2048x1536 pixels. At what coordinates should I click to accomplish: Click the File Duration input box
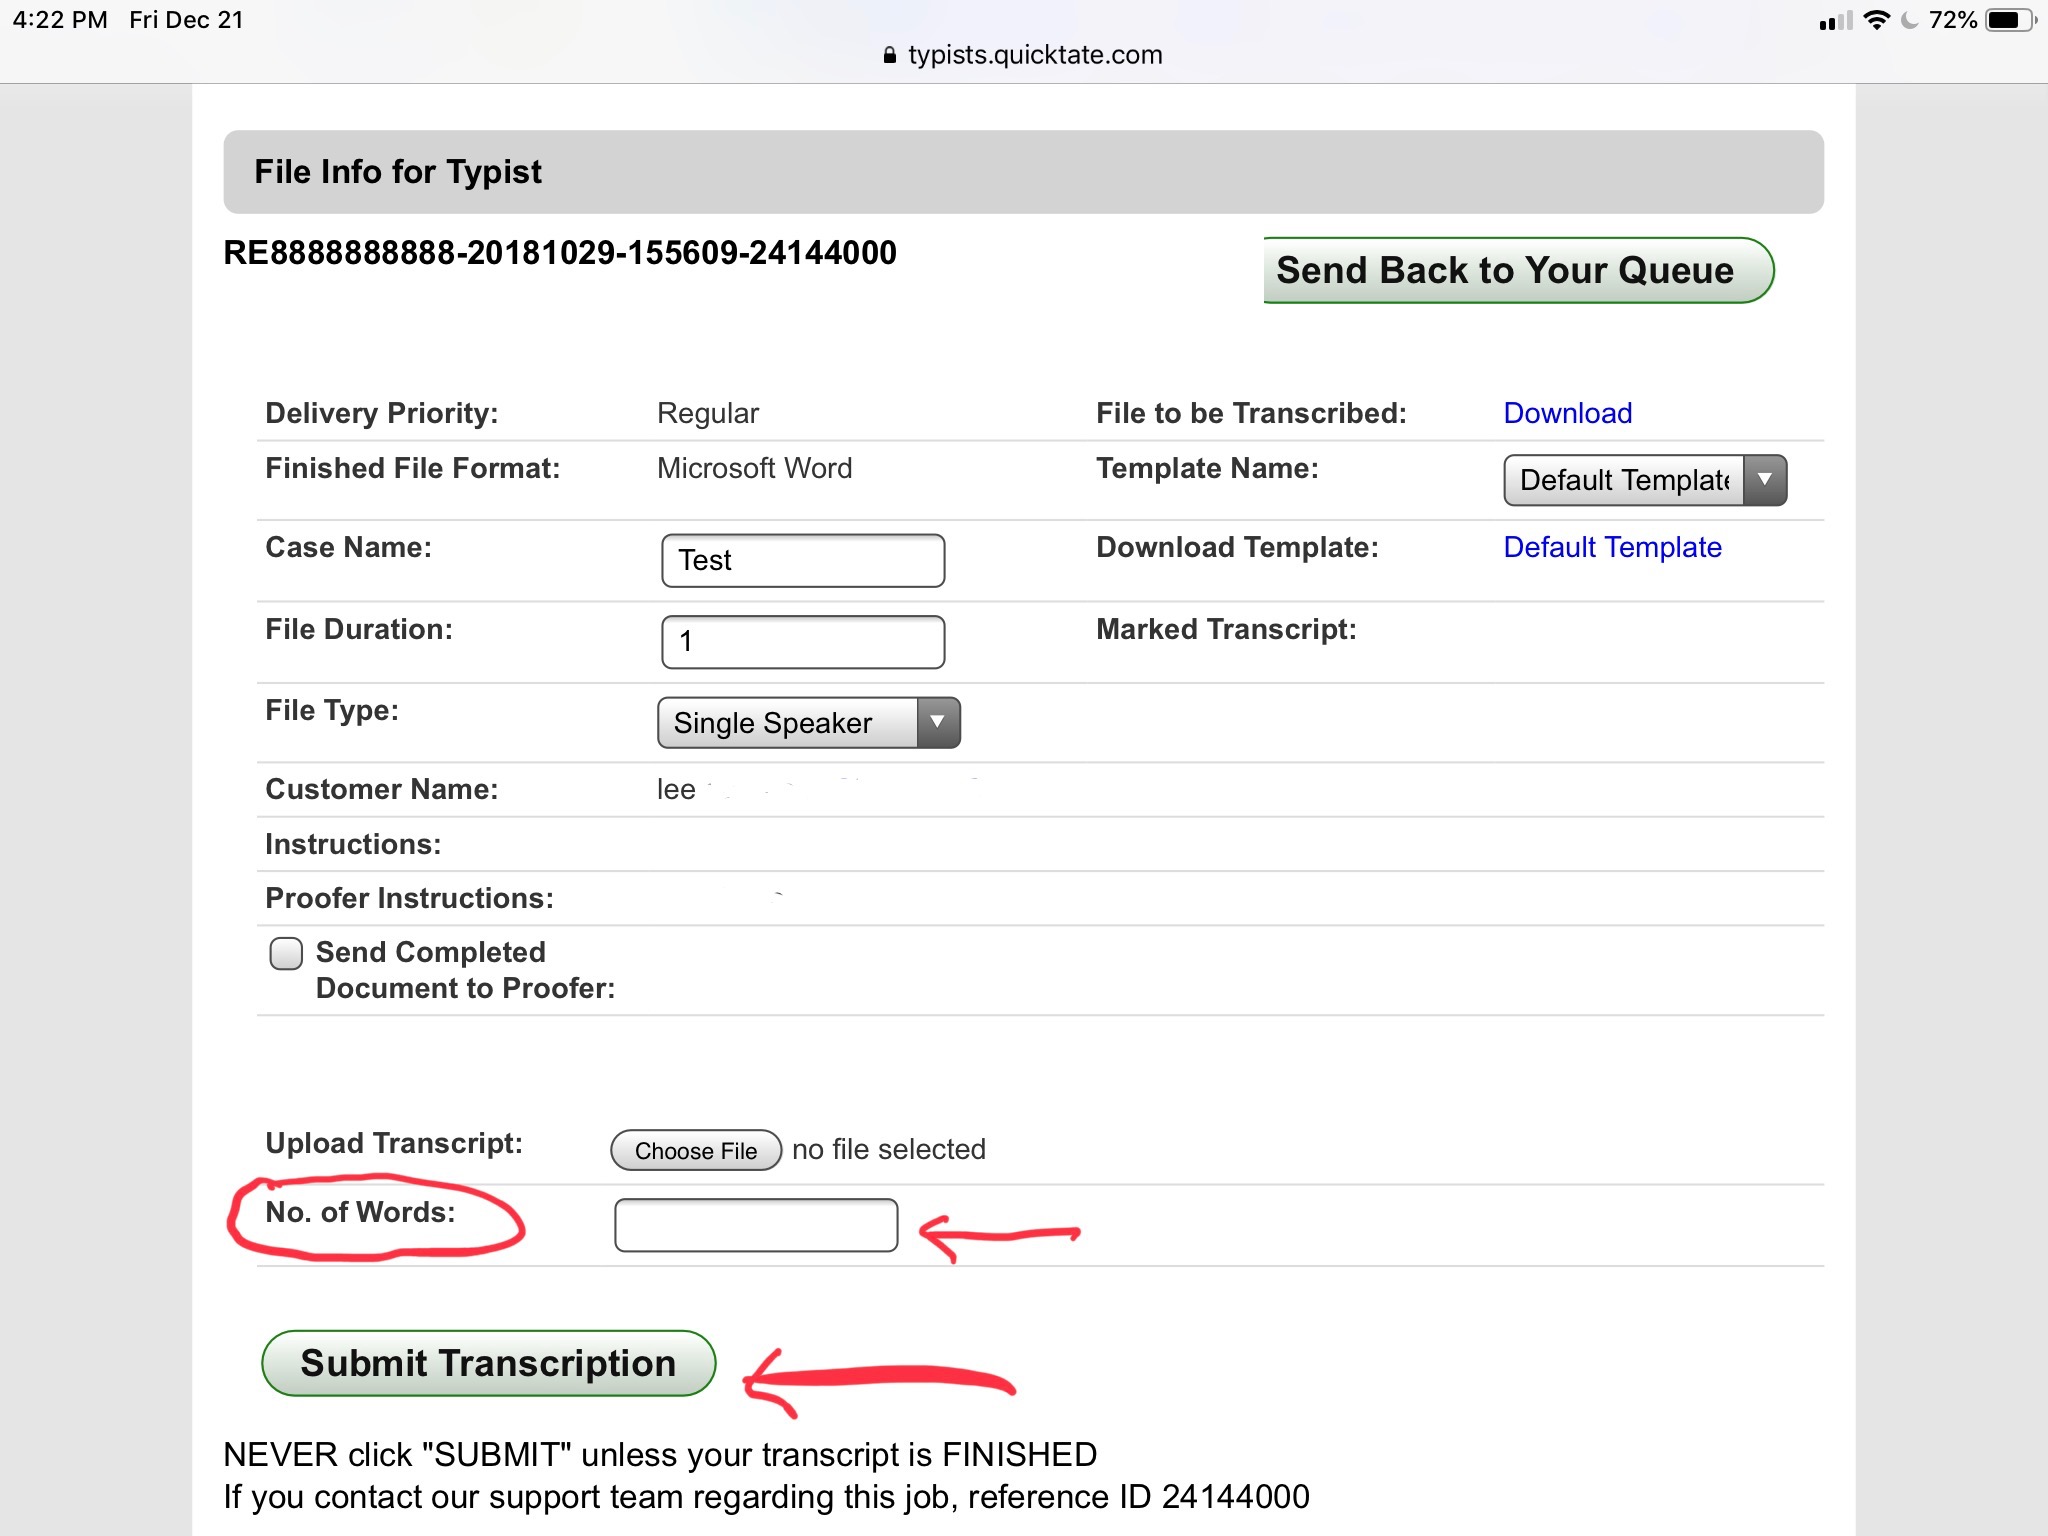(x=803, y=641)
